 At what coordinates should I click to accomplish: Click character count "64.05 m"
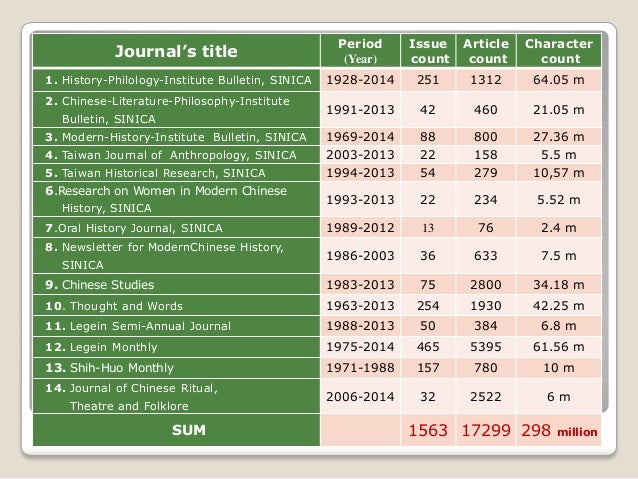click(x=559, y=80)
